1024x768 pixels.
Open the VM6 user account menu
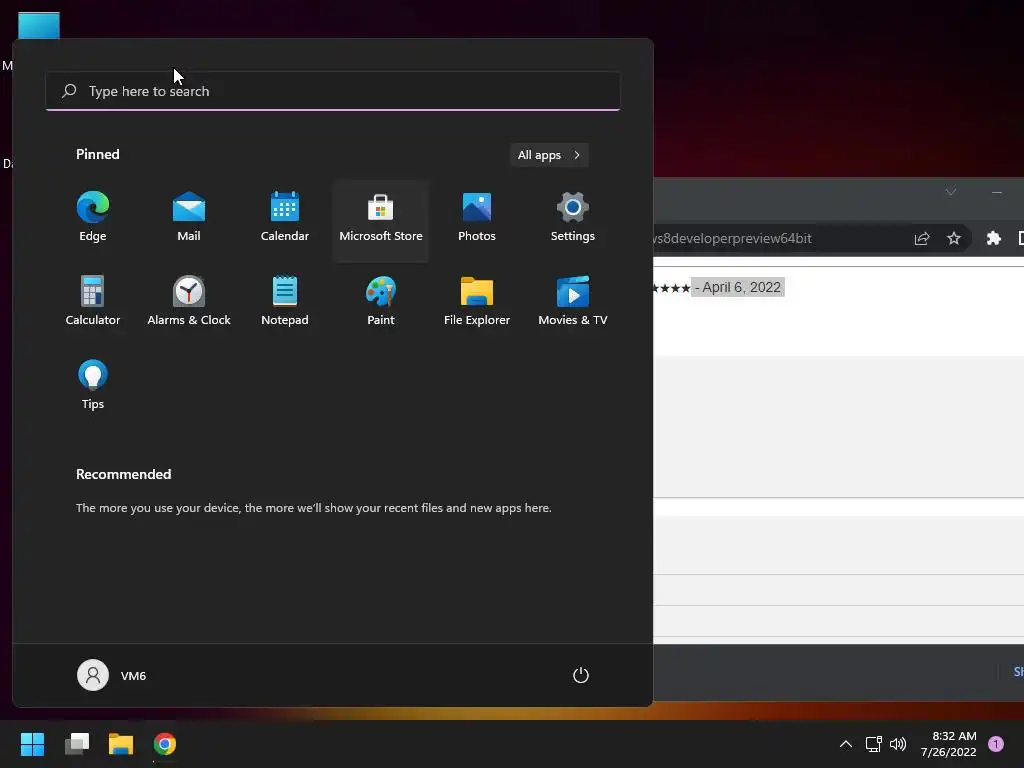(112, 675)
